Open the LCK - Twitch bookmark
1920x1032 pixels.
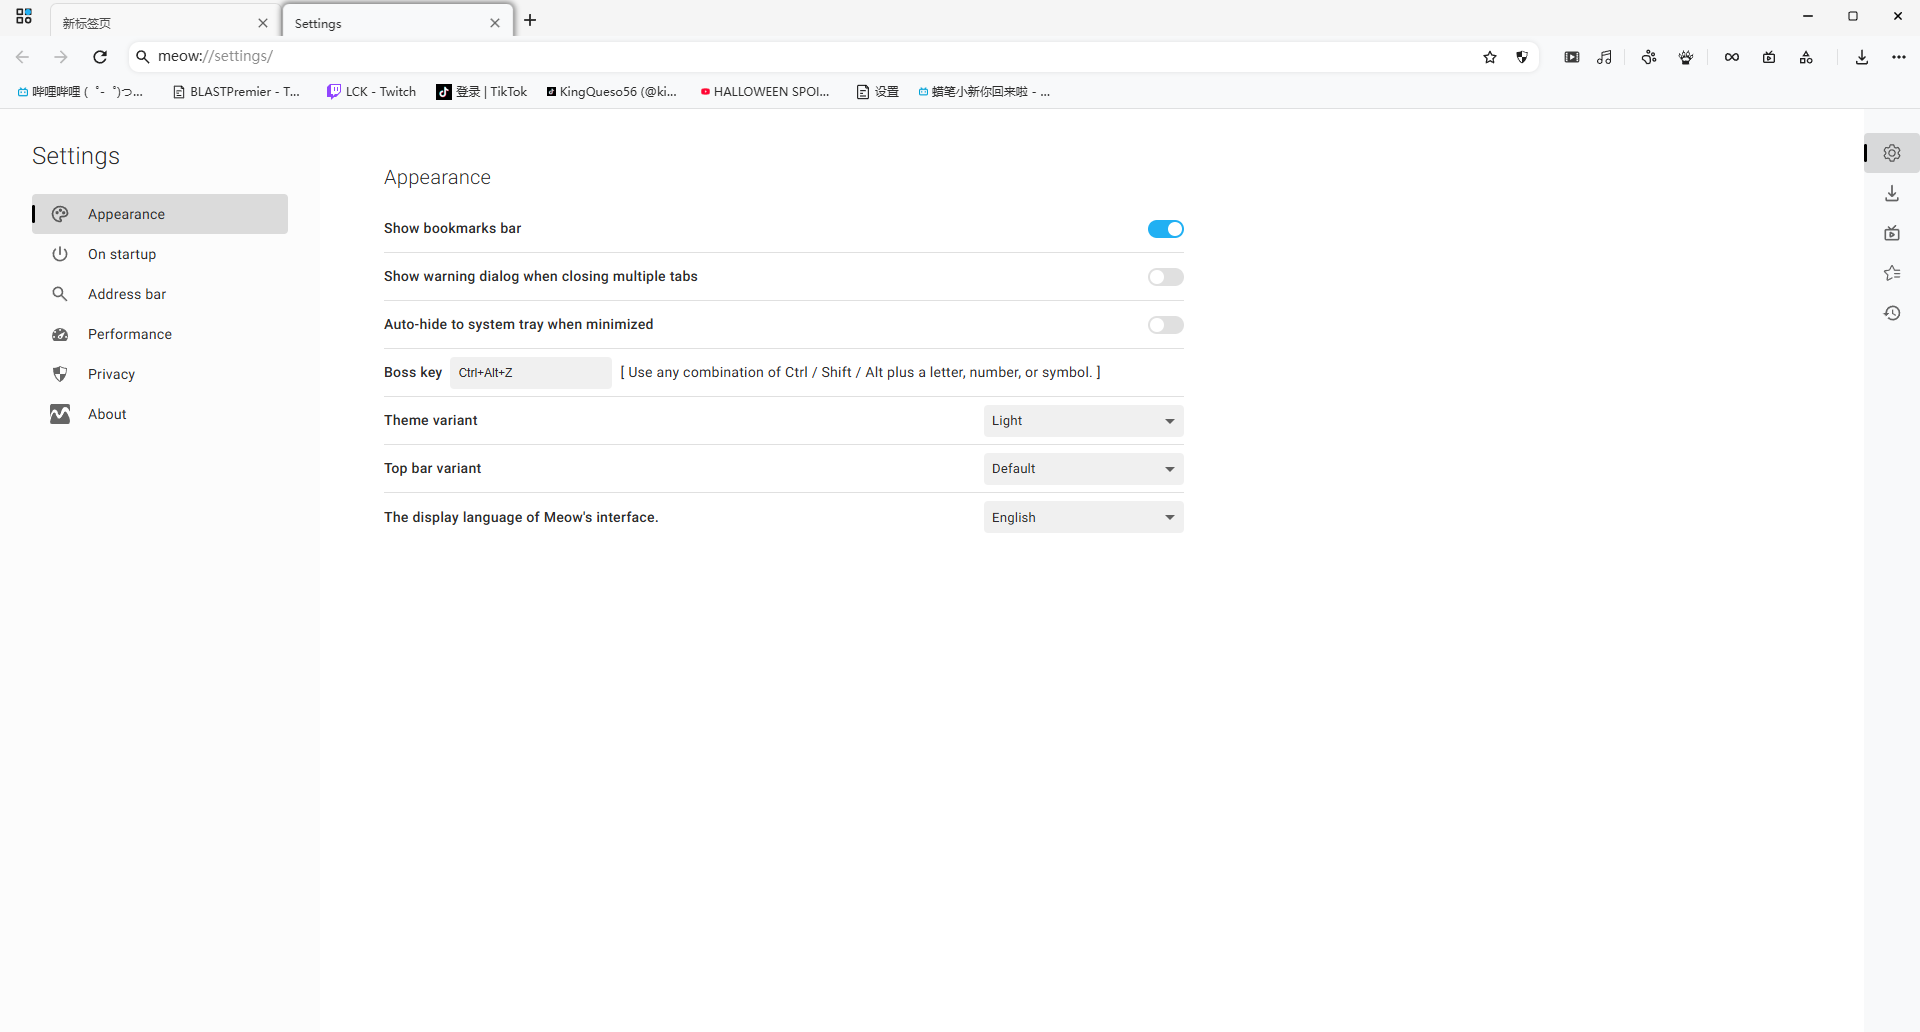371,91
